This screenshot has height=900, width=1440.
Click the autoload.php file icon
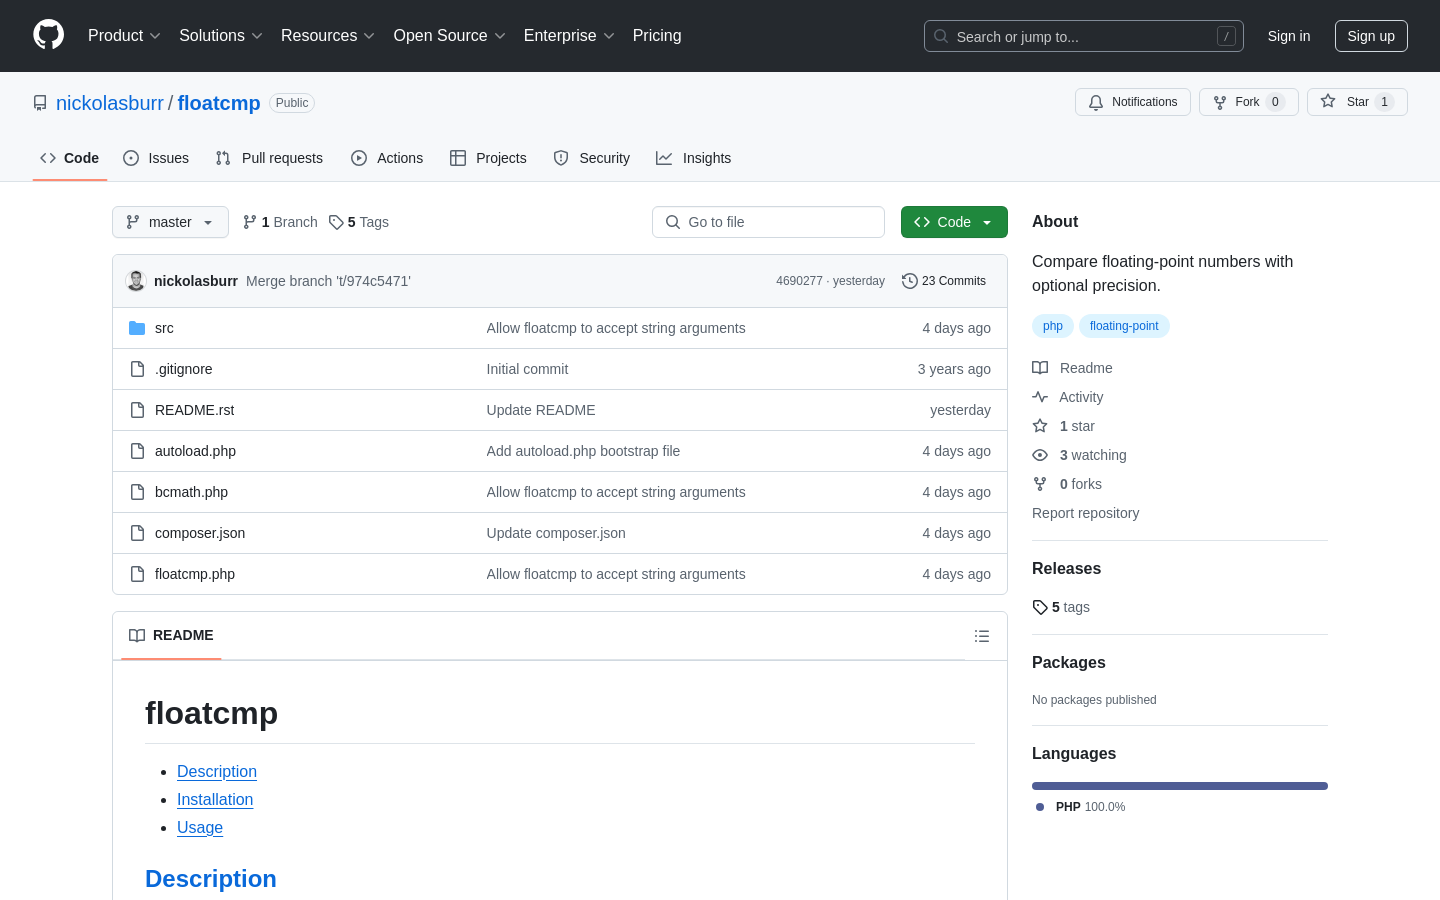click(137, 451)
